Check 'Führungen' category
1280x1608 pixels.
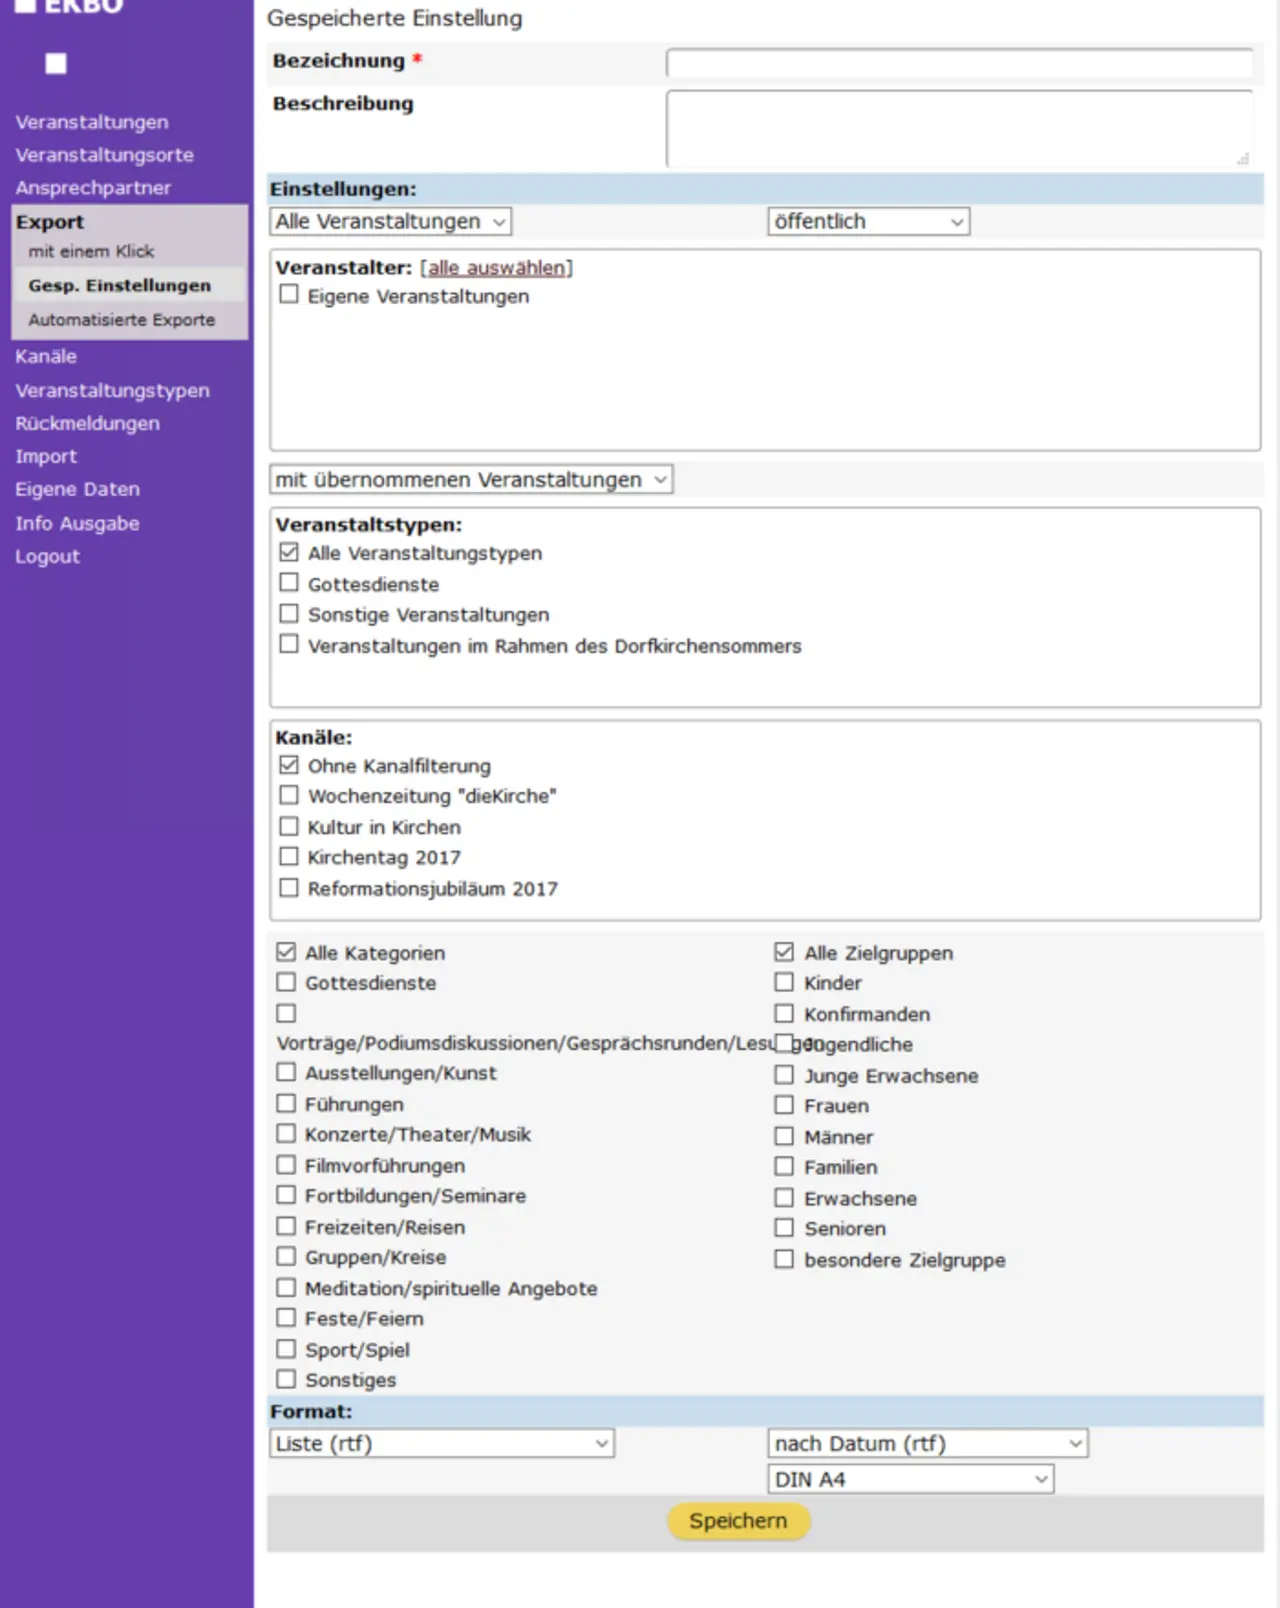tap(286, 1103)
